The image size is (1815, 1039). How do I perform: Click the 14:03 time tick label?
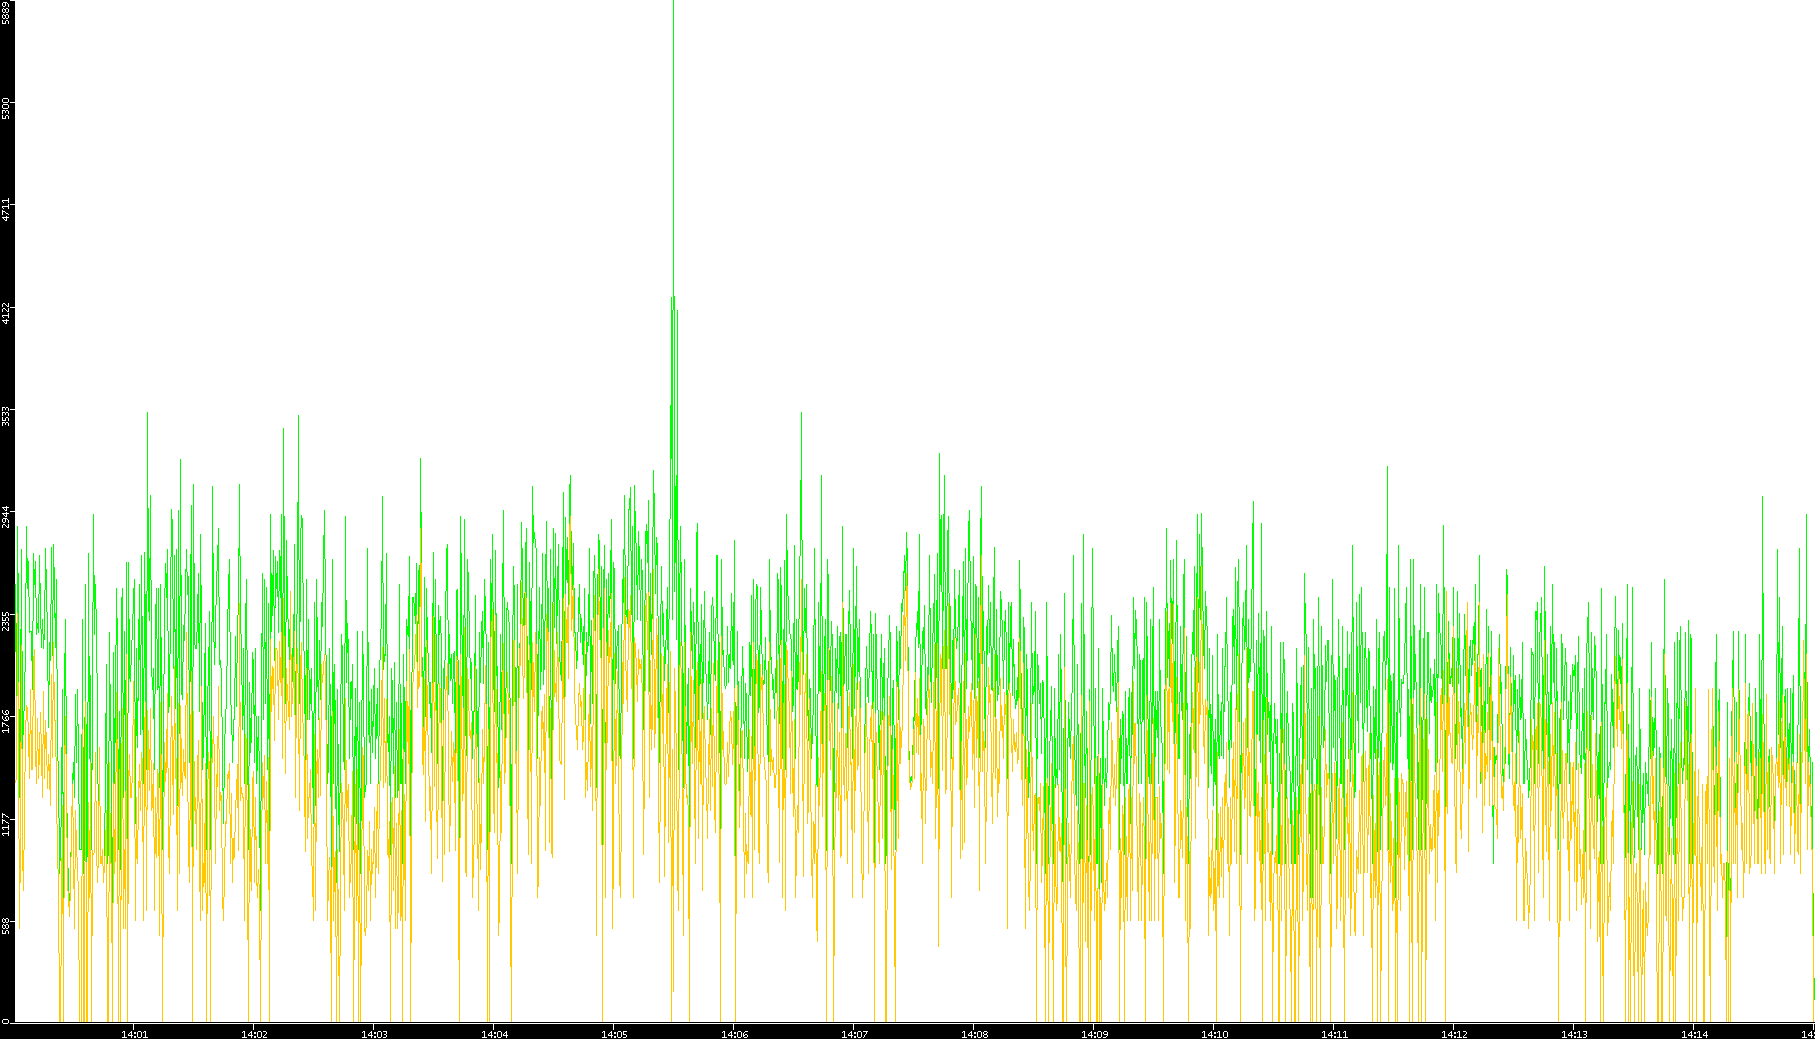(375, 1034)
